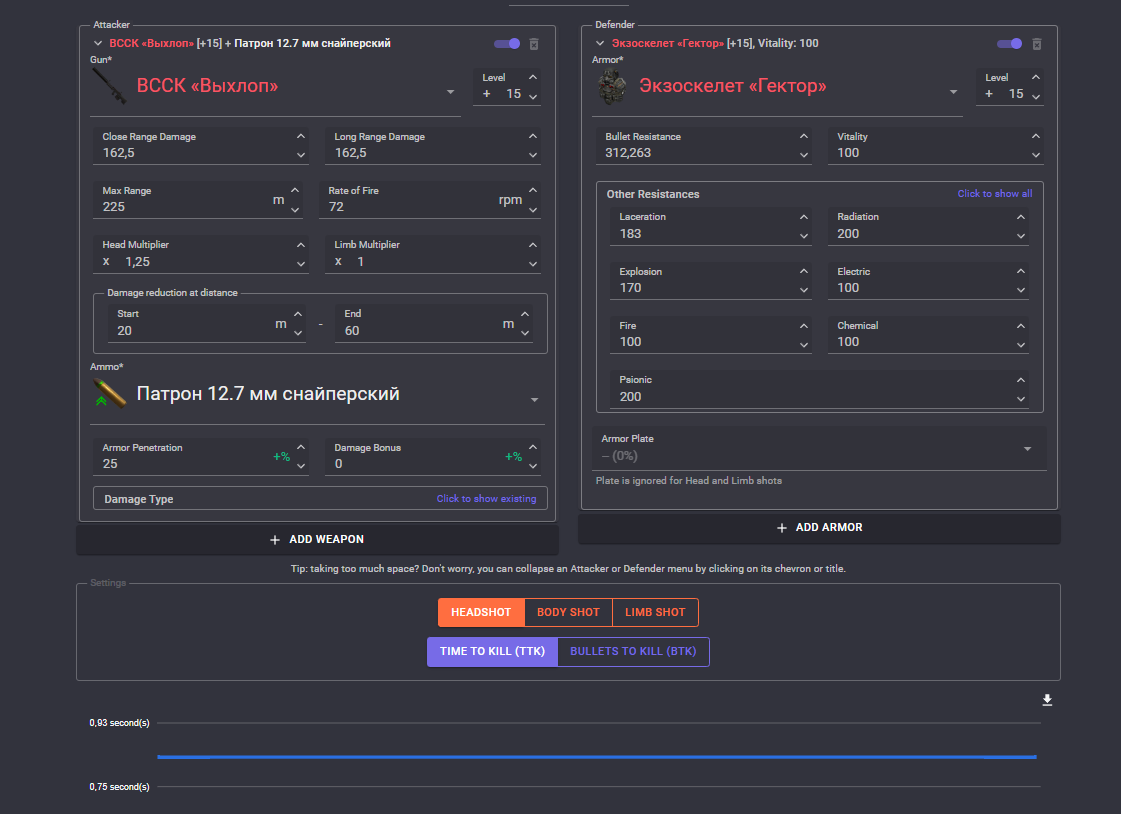Switch to BULLETS TO KILL (BTK) mode
This screenshot has width=1121, height=814.
pos(633,652)
